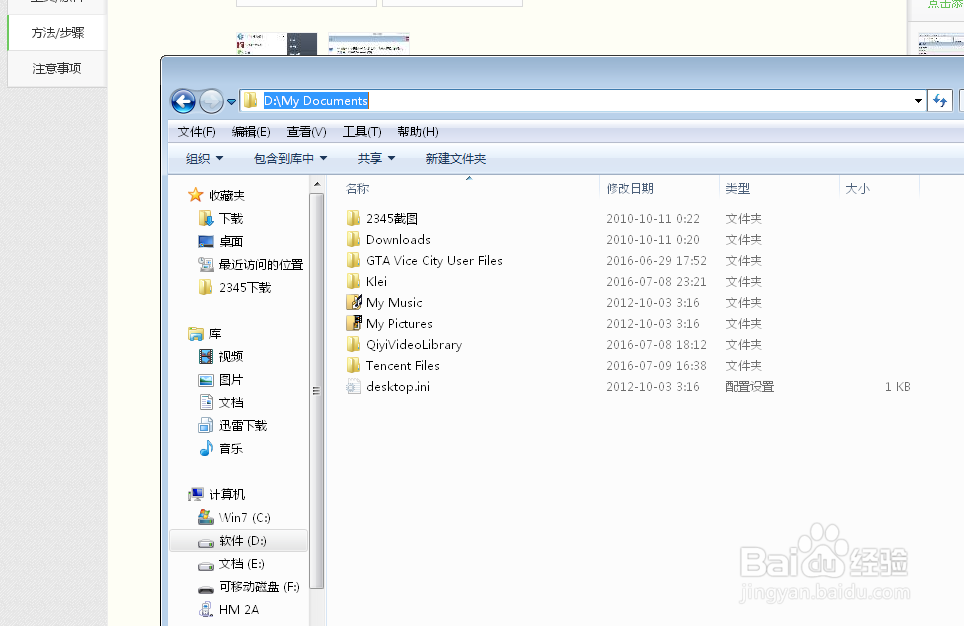Open the 查看(V) menu

(306, 131)
